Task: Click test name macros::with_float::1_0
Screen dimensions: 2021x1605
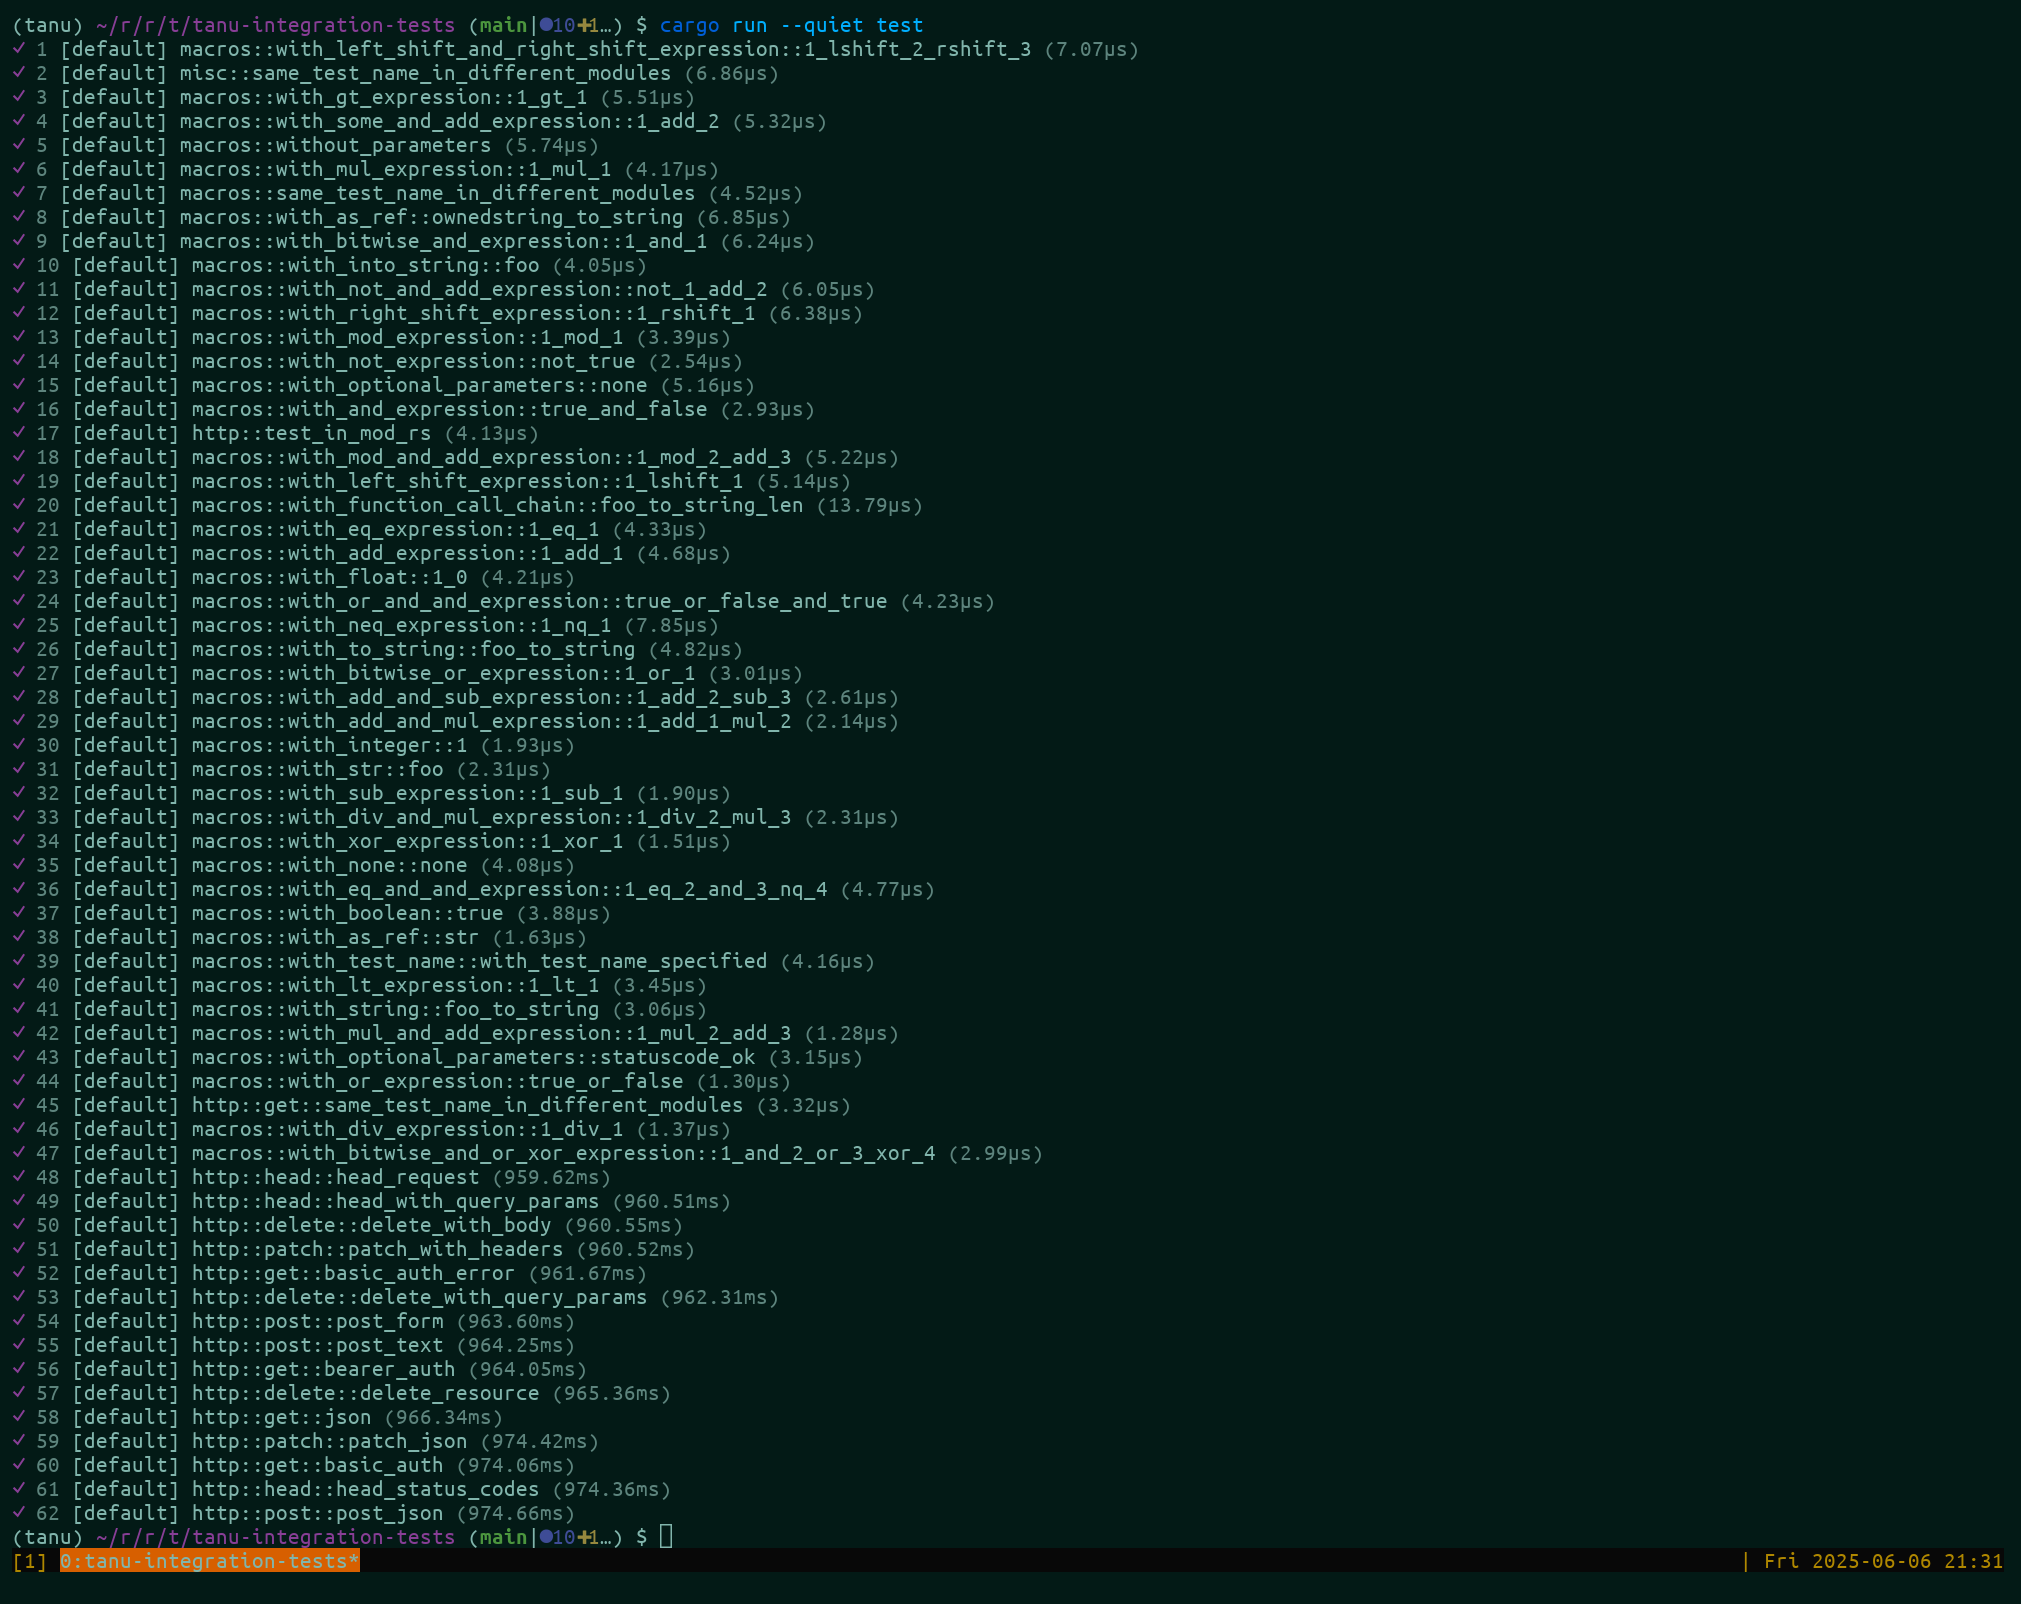Action: point(329,577)
